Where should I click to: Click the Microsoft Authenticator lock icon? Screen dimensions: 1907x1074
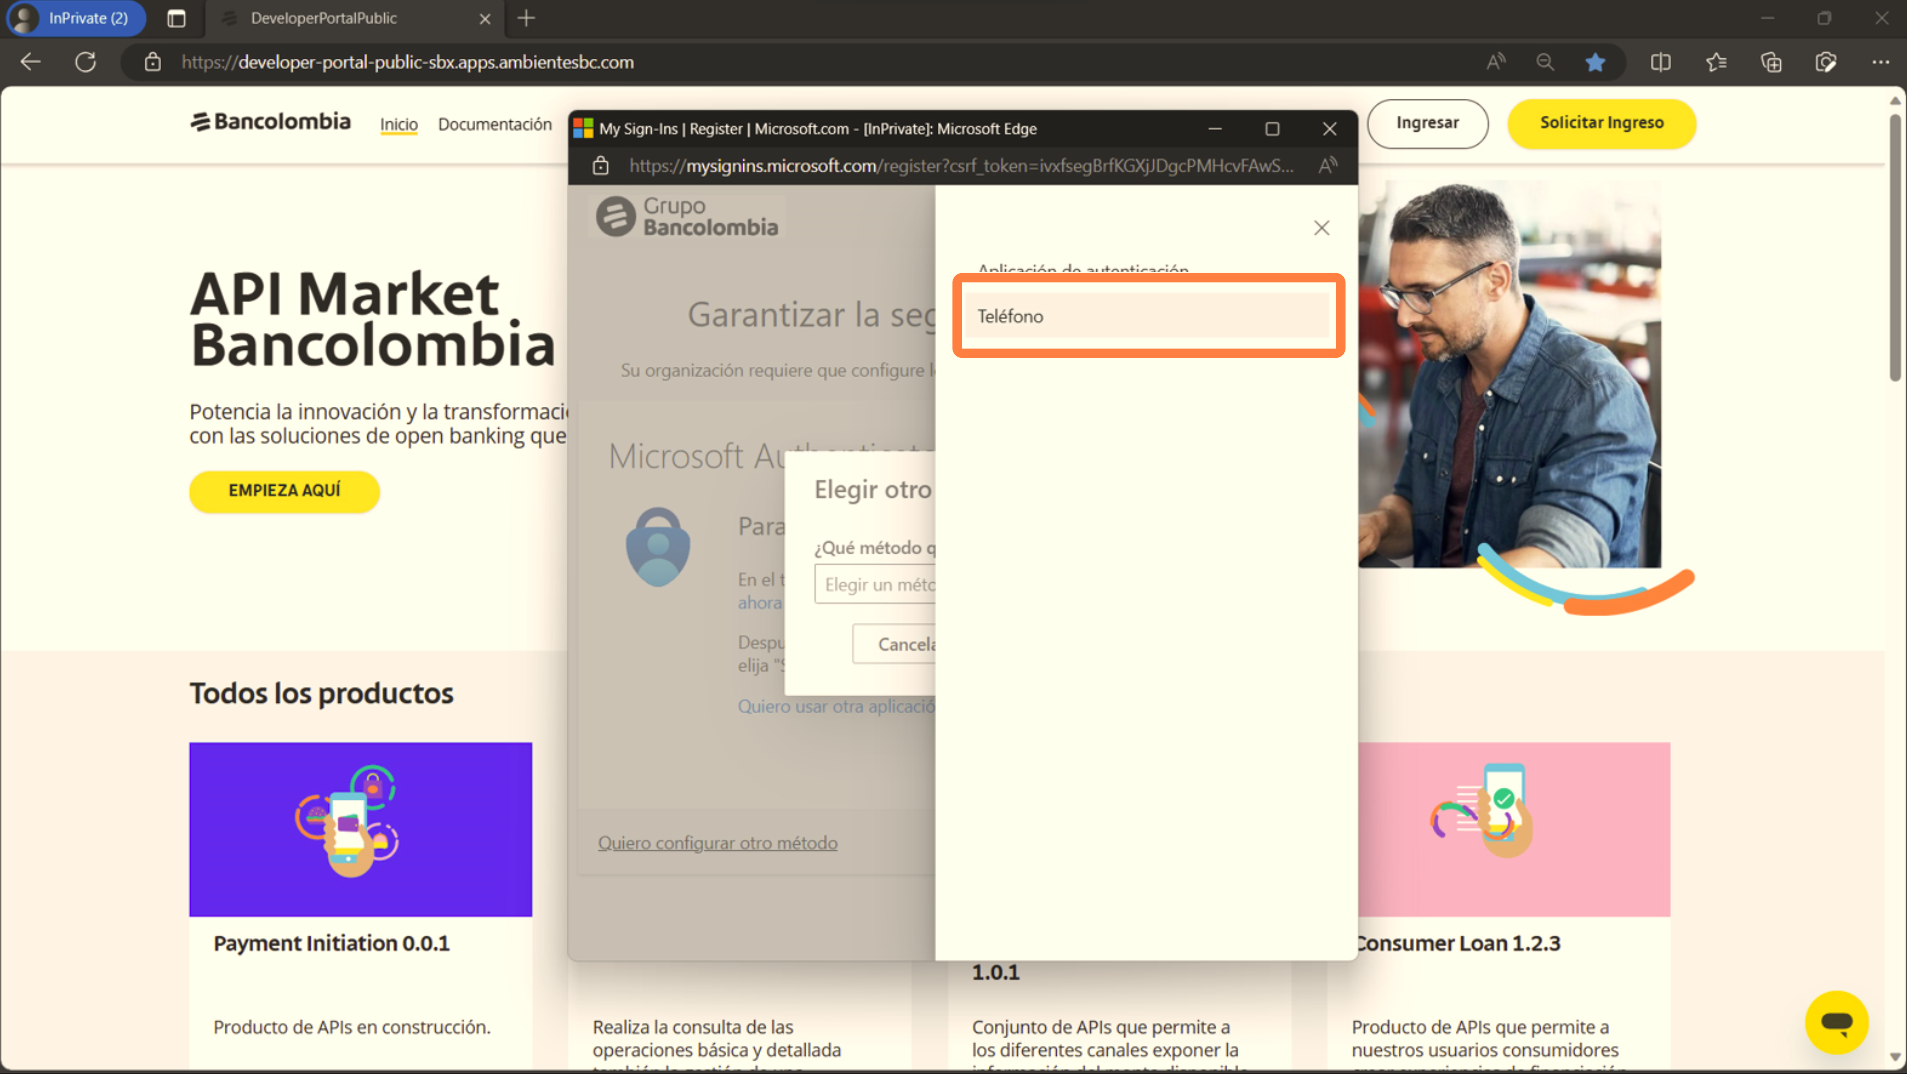(x=657, y=546)
